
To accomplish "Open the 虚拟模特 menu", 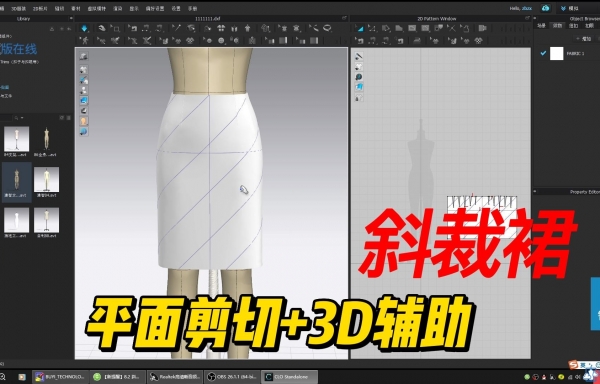I will [x=96, y=8].
